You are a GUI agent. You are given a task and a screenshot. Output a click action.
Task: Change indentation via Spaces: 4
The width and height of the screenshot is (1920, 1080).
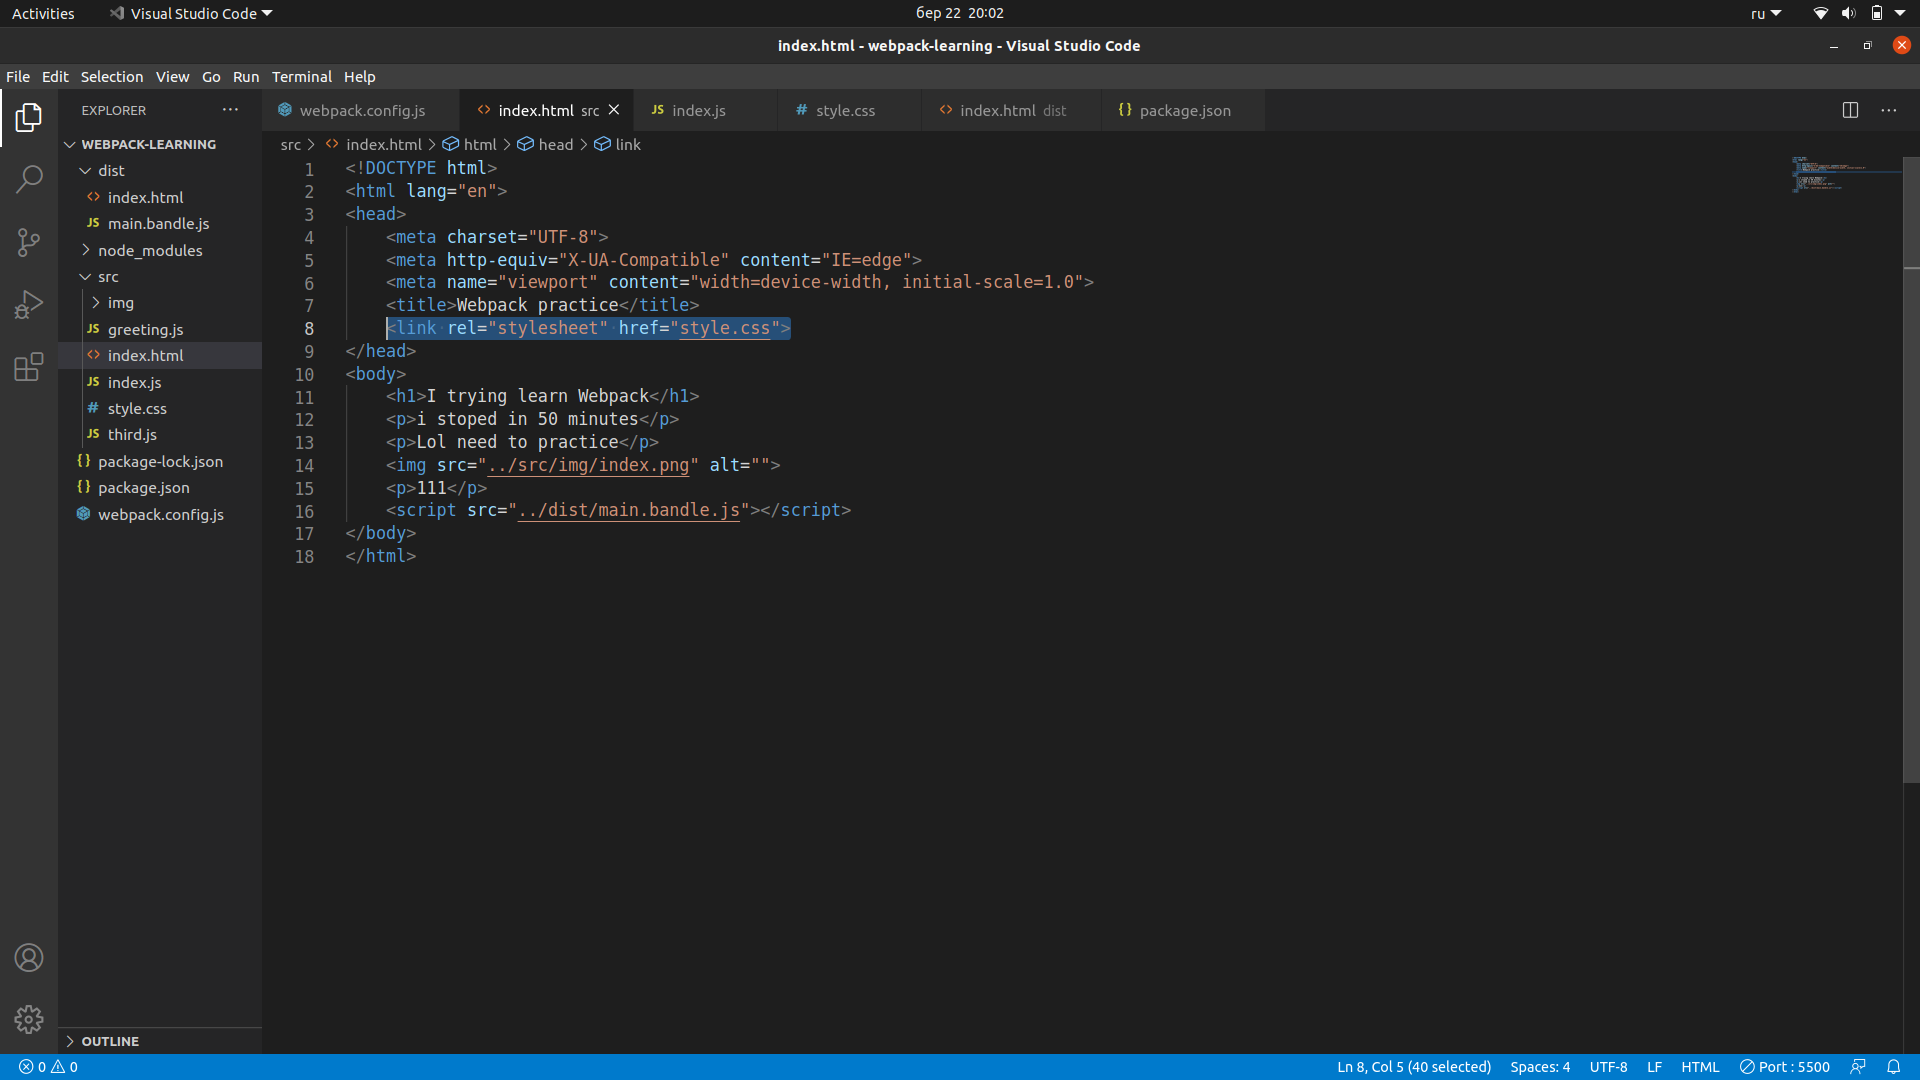(1540, 1067)
